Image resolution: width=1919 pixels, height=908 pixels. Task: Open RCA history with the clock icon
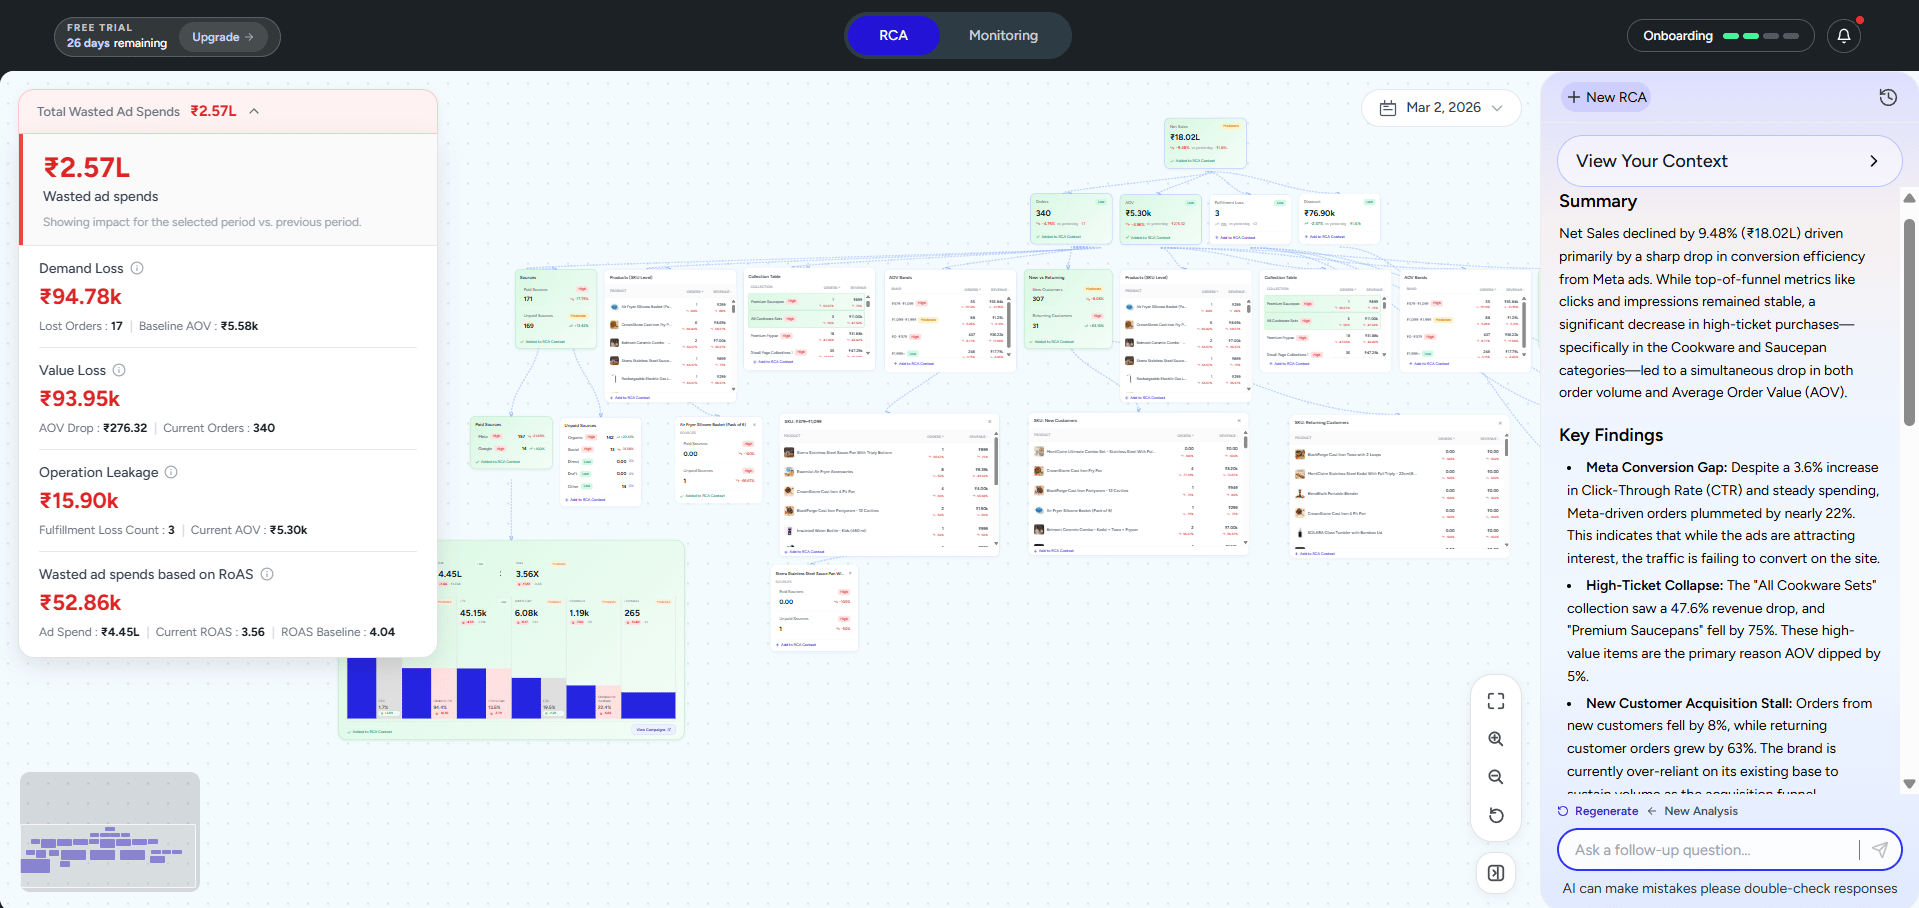click(1888, 97)
